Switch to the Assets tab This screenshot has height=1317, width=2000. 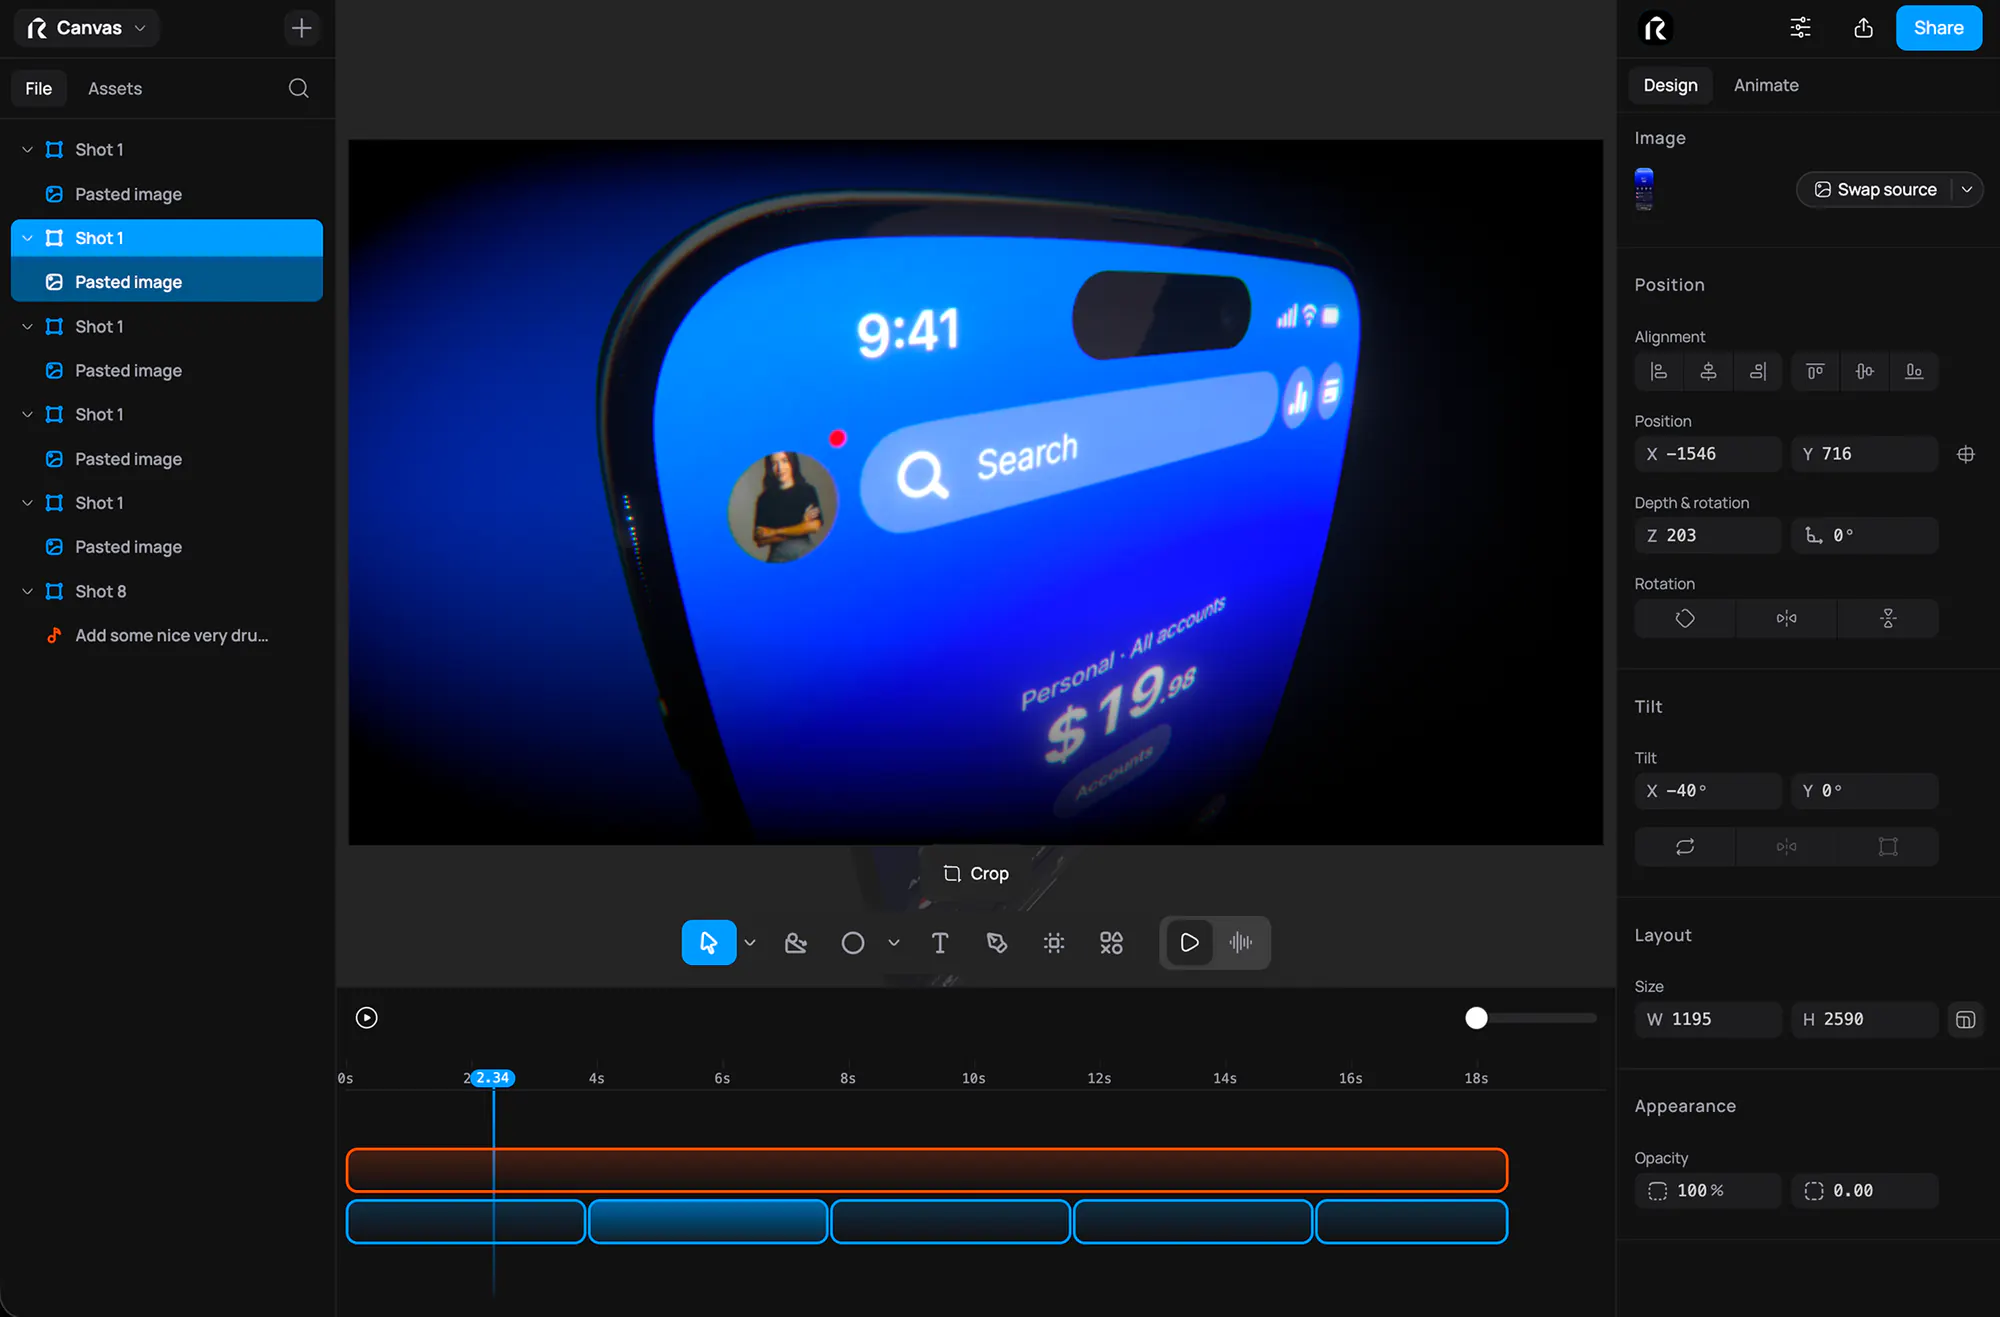coord(115,89)
